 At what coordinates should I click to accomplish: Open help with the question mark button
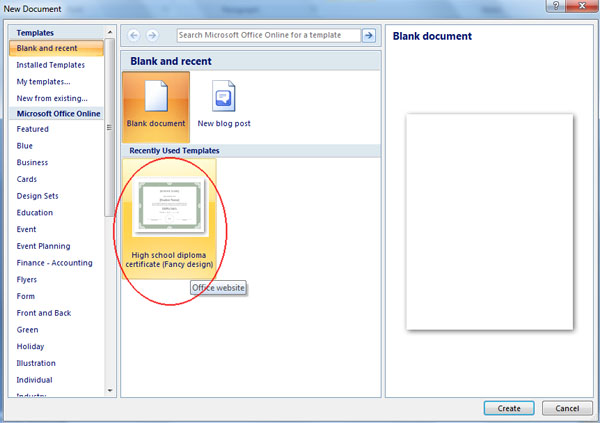coord(556,6)
